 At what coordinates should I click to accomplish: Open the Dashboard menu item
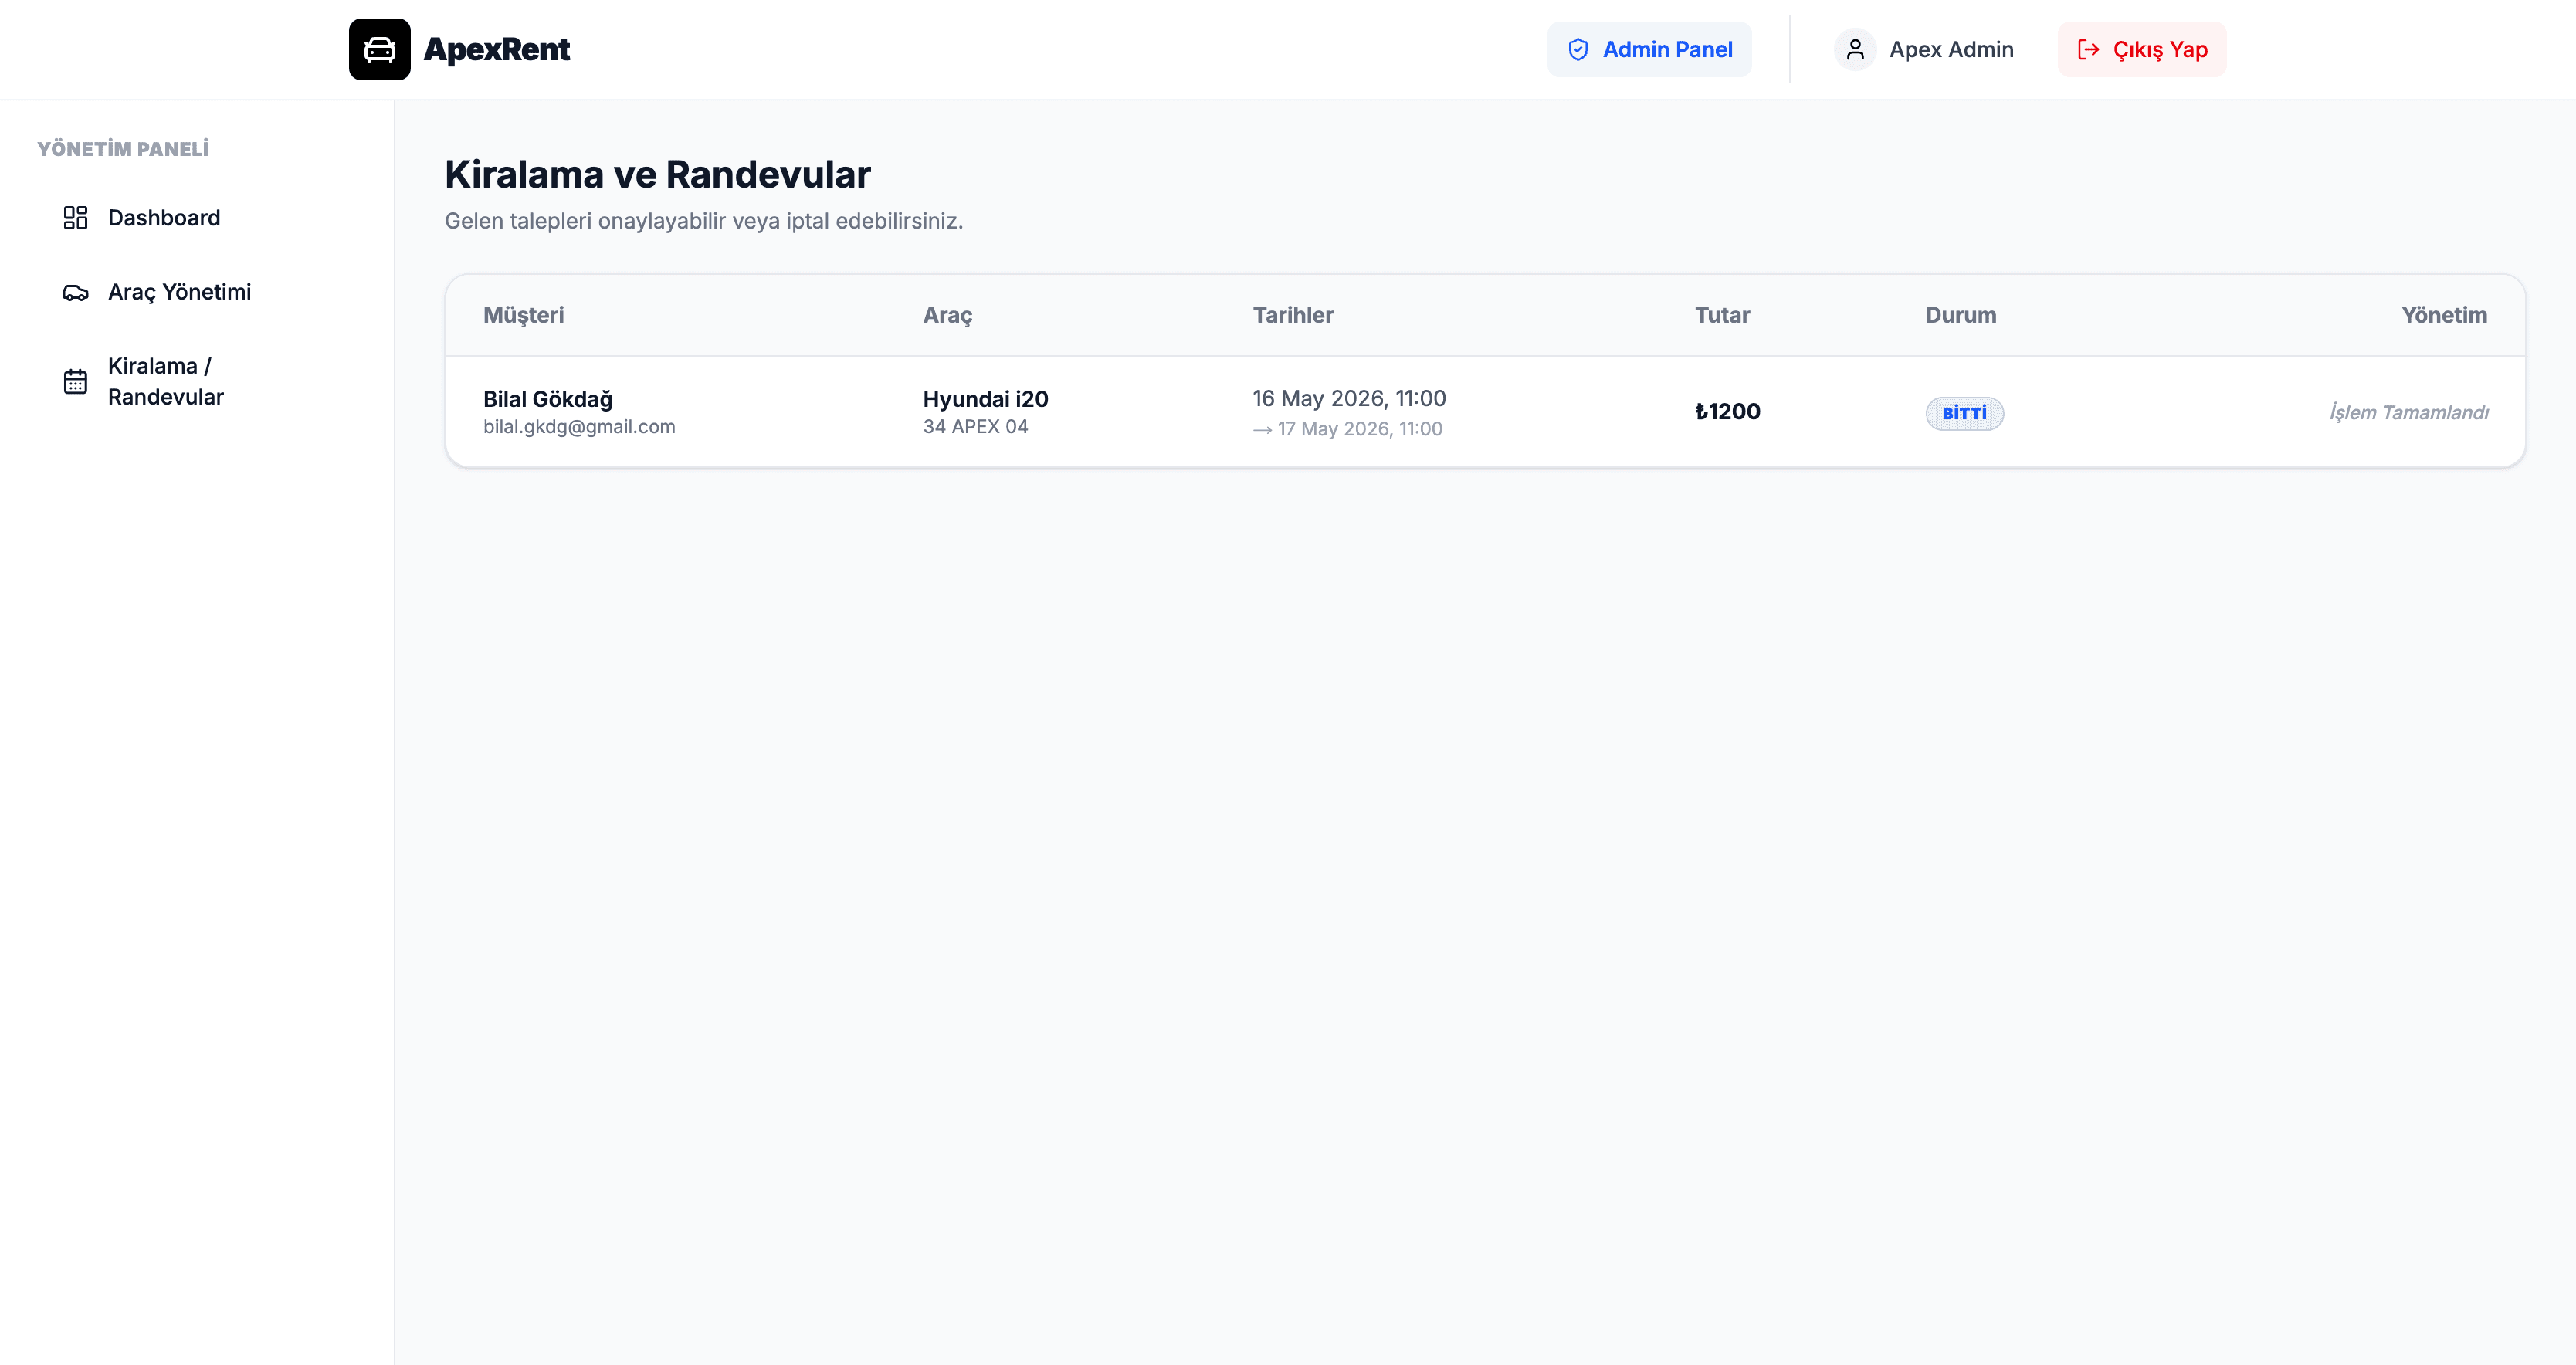click(x=197, y=218)
